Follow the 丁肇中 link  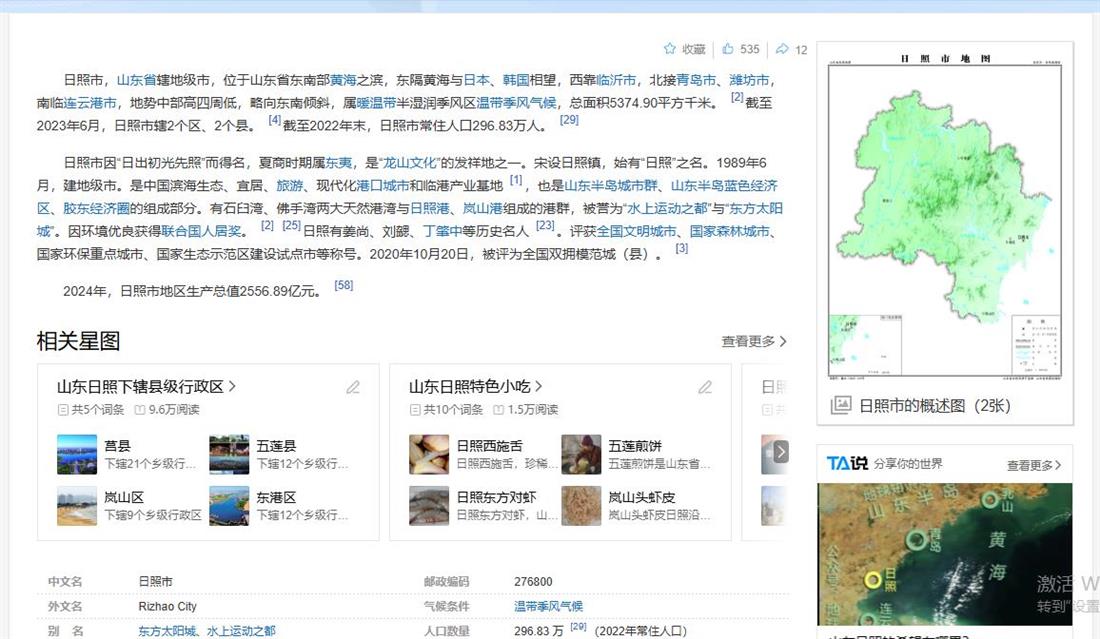[442, 231]
